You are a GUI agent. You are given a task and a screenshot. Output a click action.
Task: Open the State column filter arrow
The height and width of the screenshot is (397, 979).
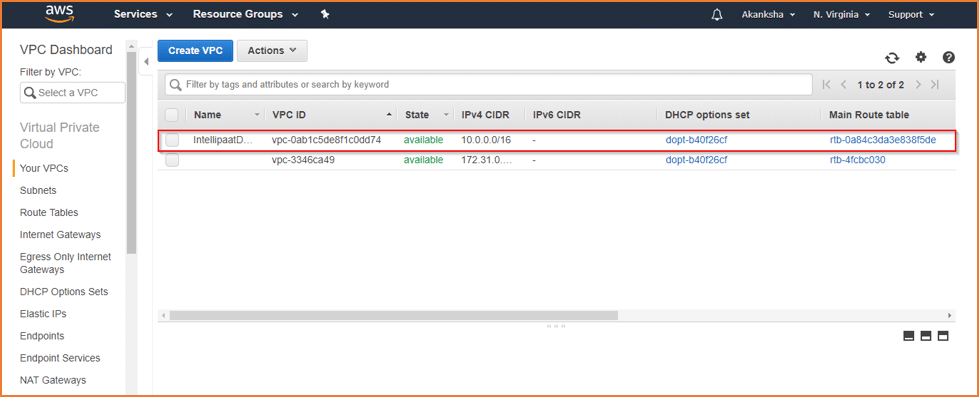tap(446, 115)
